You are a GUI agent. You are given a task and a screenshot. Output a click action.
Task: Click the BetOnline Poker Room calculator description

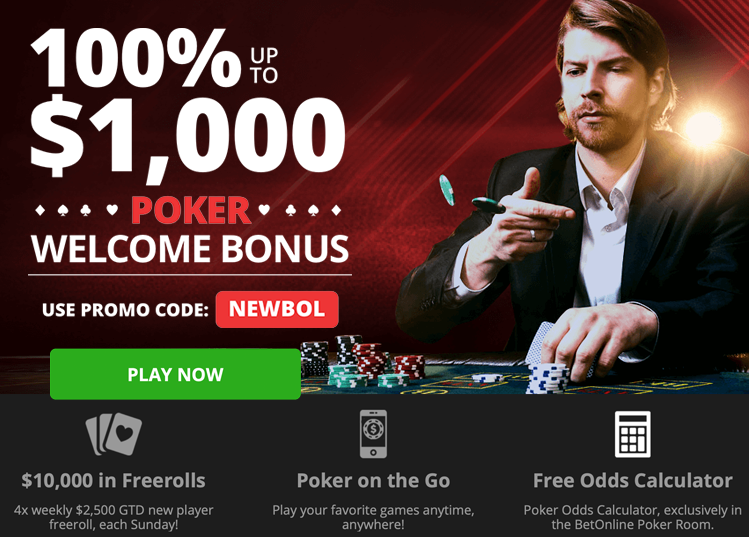pyautogui.click(x=632, y=517)
